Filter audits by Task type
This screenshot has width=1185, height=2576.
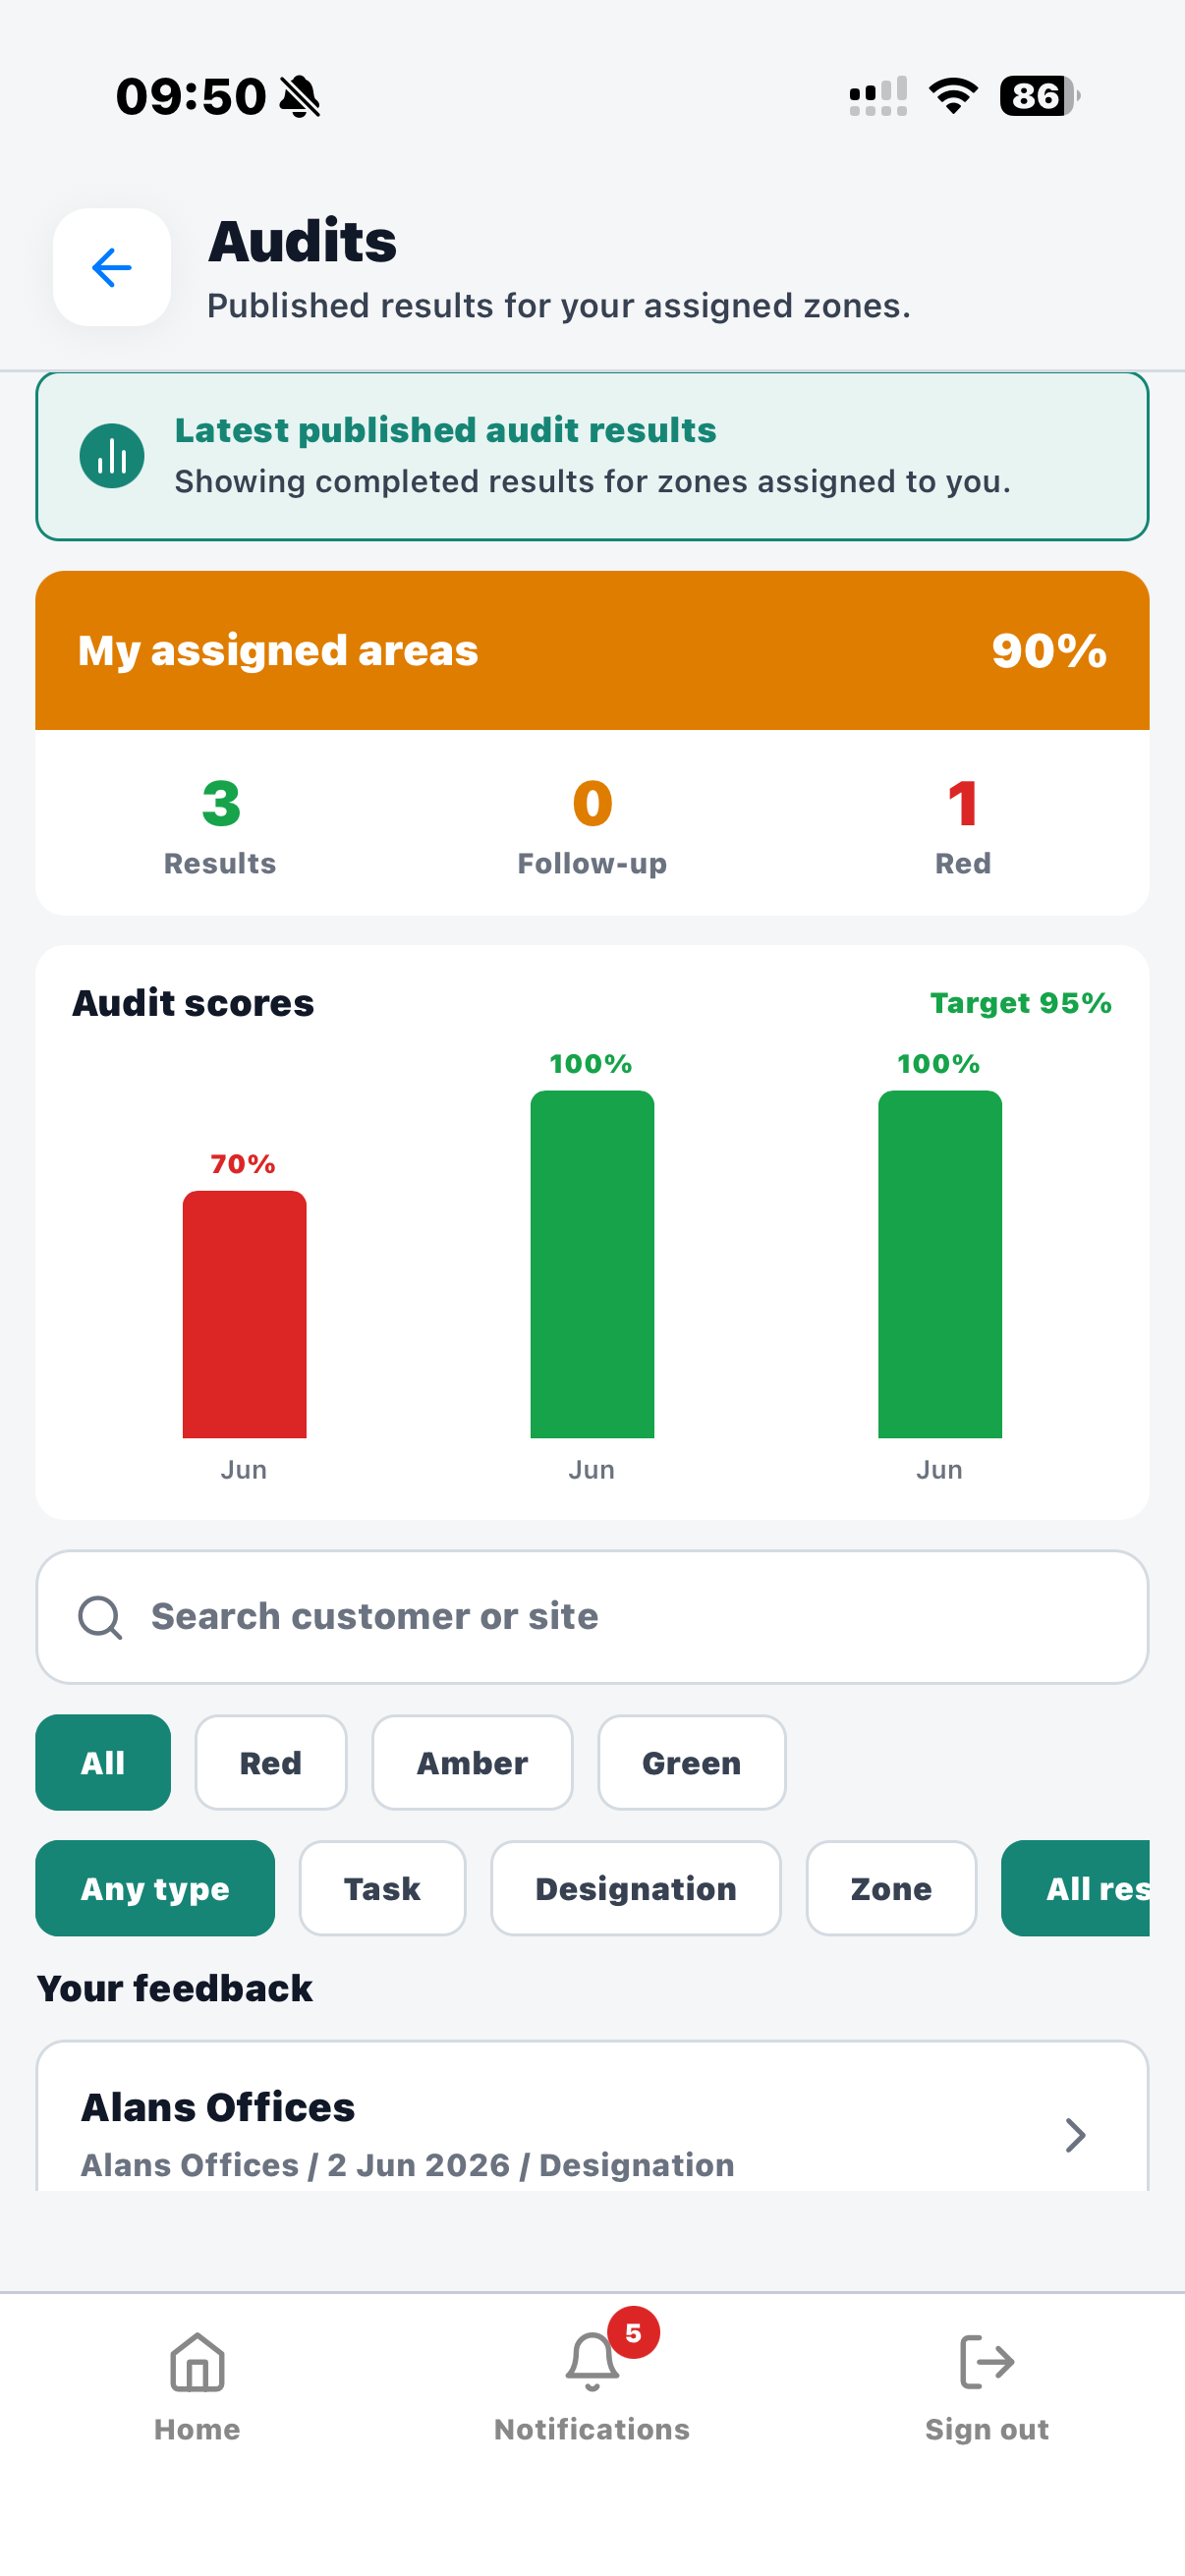[x=382, y=1889]
